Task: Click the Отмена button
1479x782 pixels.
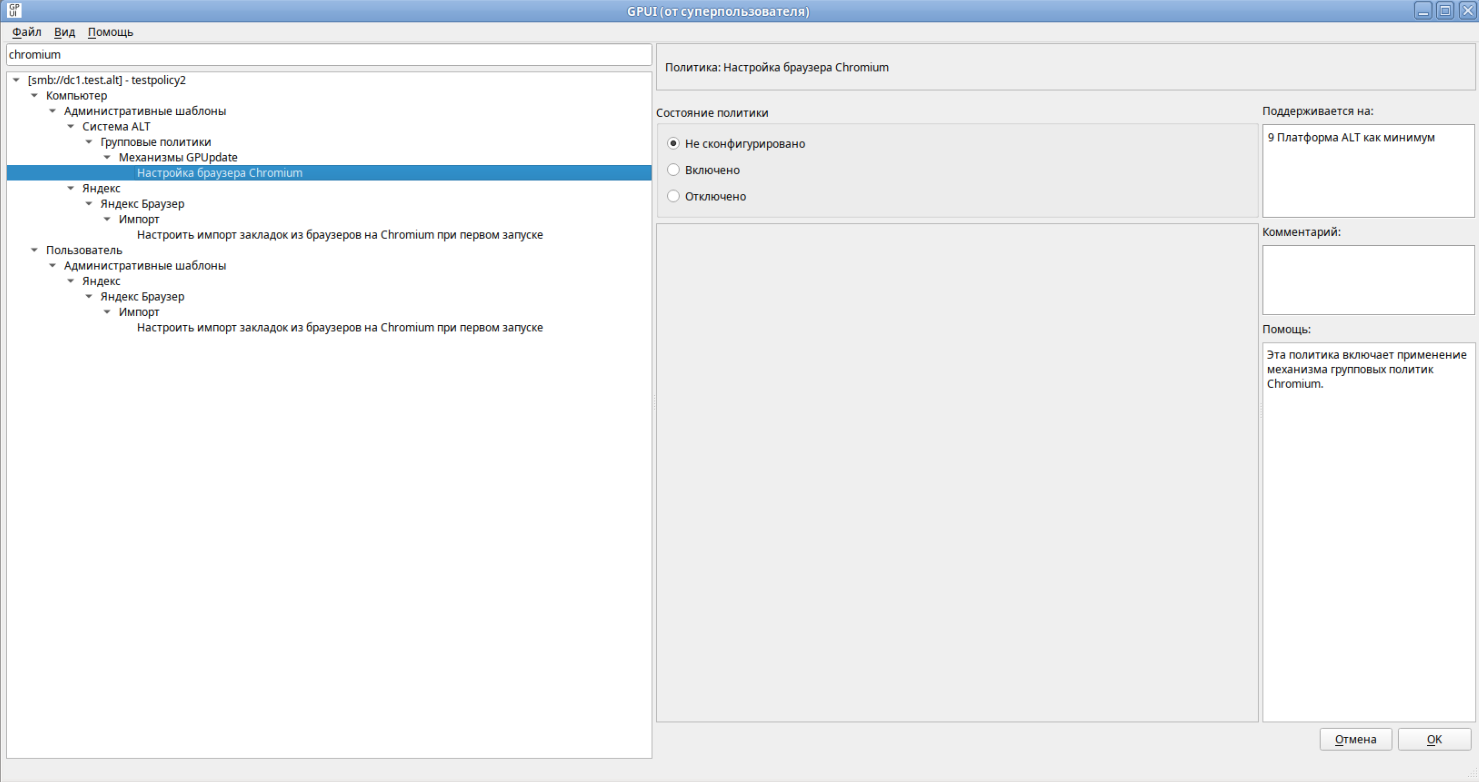Action: tap(1356, 740)
